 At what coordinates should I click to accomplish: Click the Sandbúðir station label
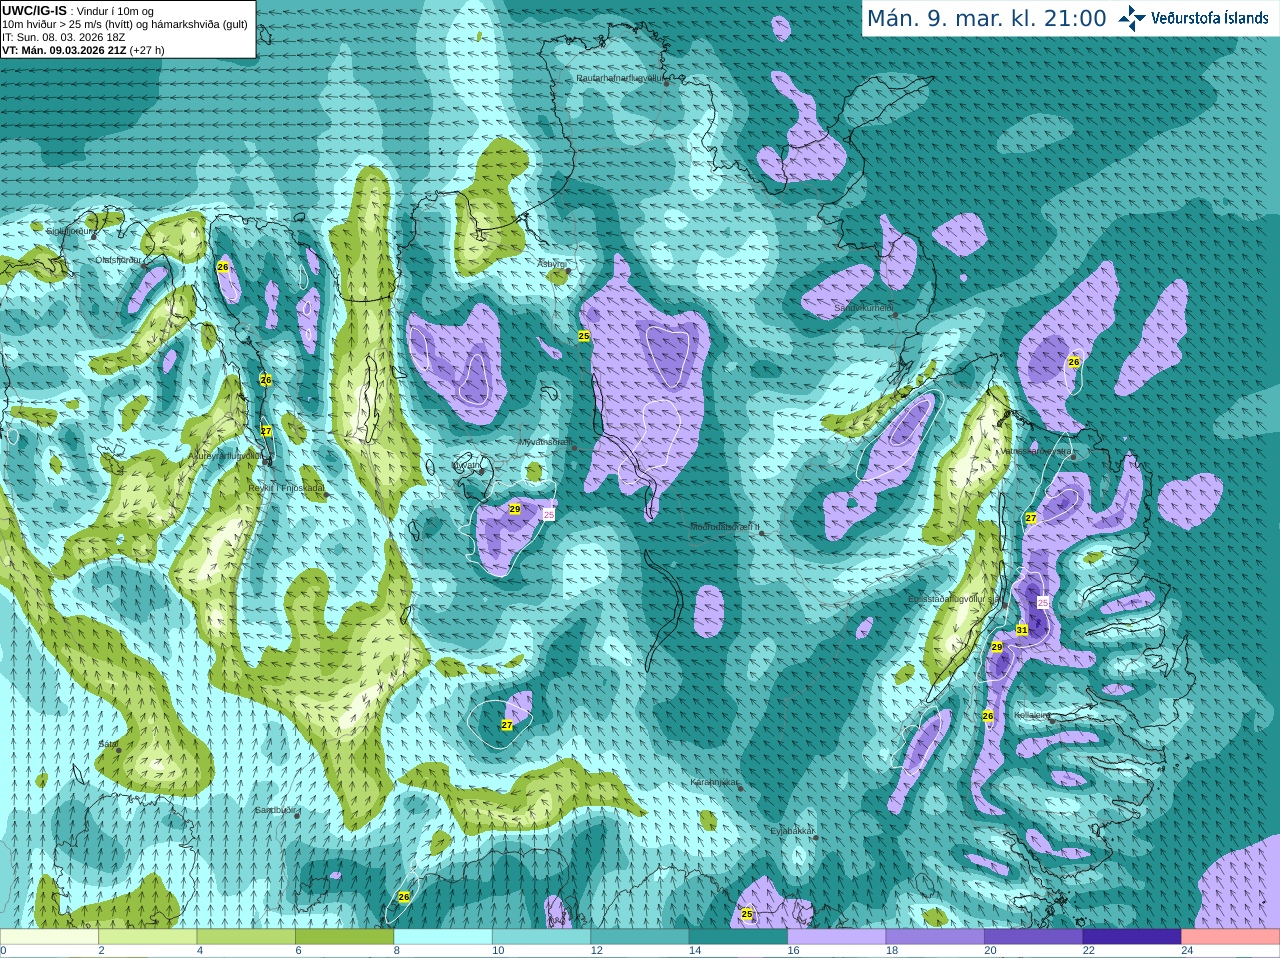[x=274, y=810]
